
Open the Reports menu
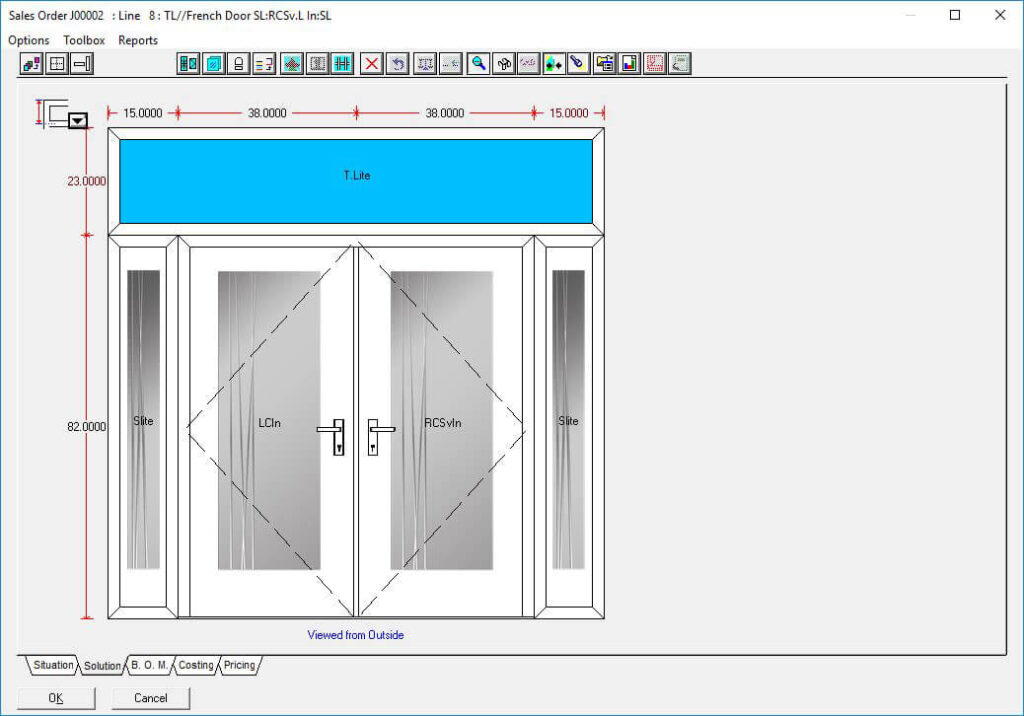pyautogui.click(x=138, y=40)
